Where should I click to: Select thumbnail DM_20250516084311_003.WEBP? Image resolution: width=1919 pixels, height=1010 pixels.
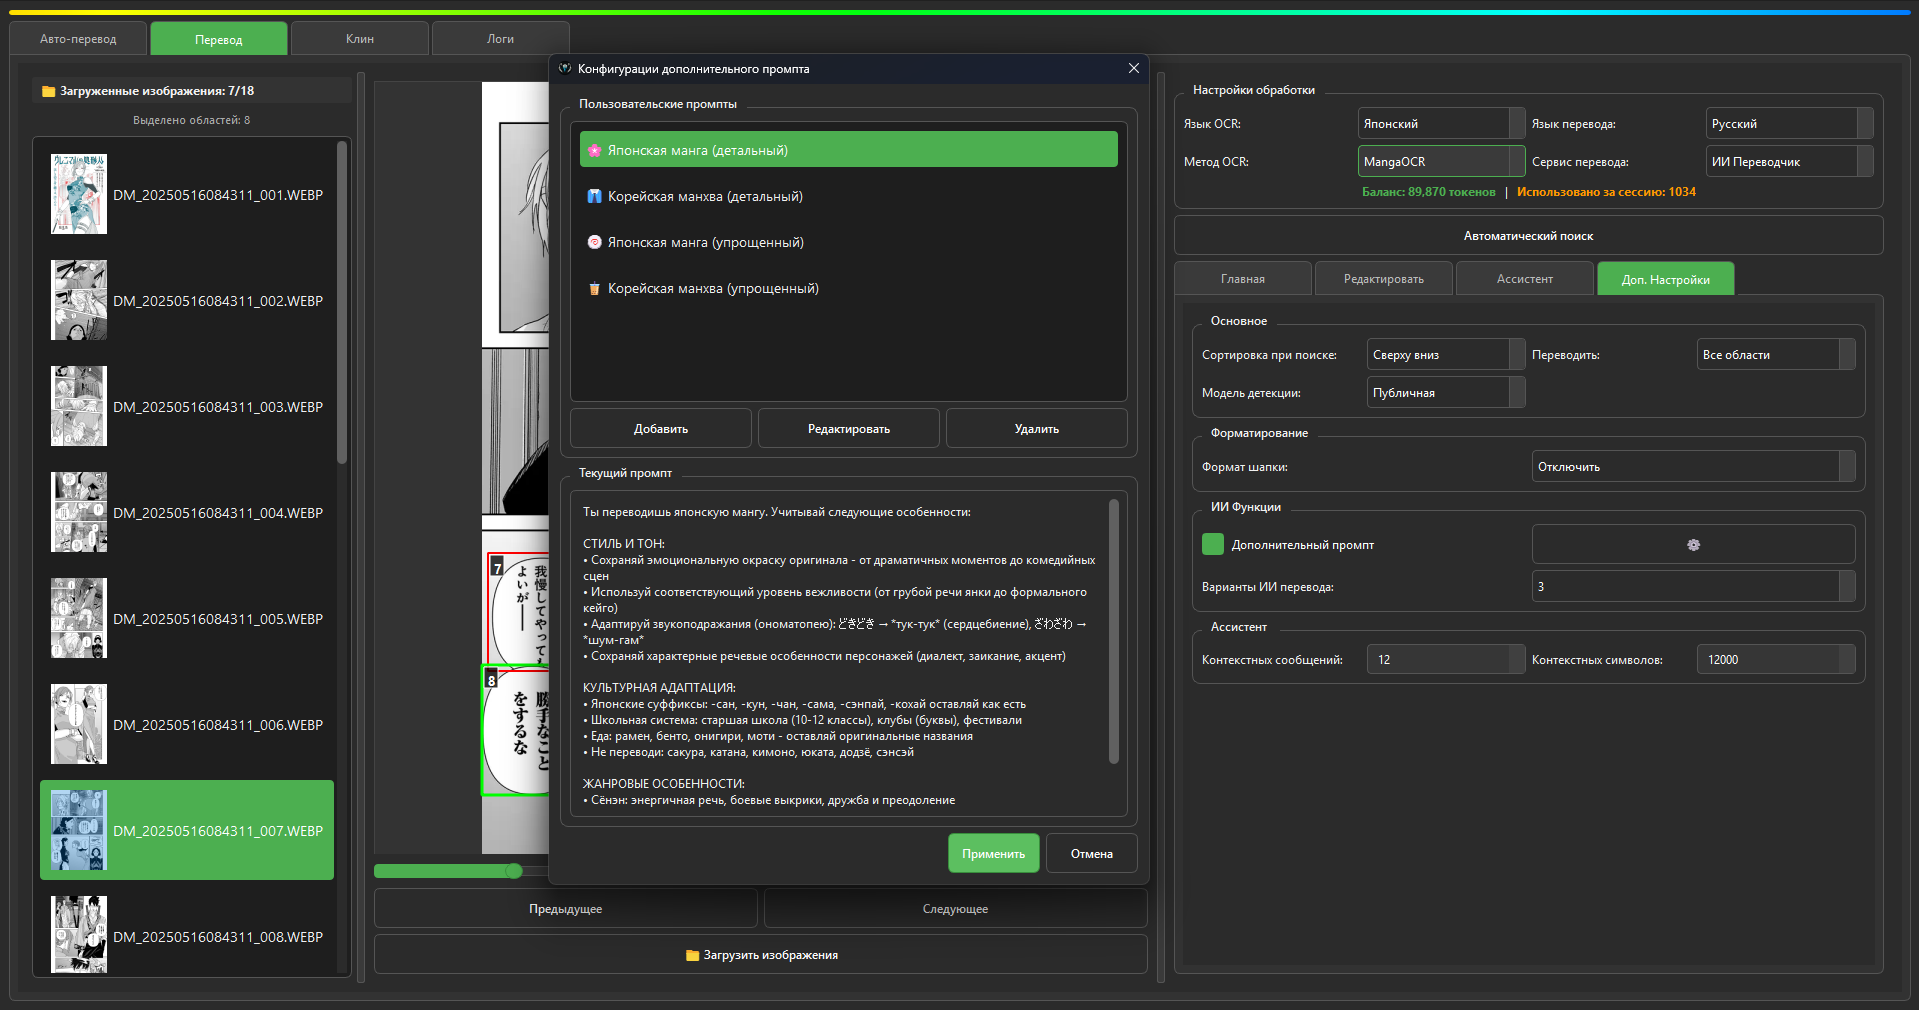pos(187,407)
